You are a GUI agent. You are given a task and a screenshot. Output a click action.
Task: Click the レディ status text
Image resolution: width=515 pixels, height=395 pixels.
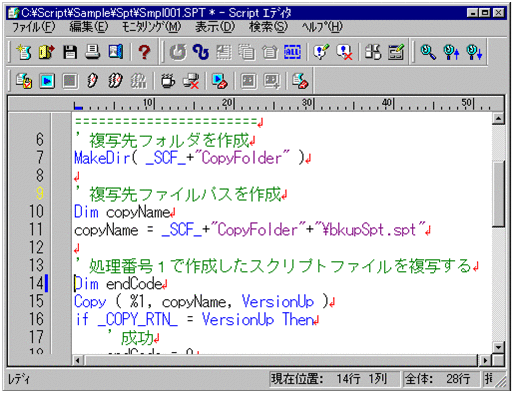[19, 379]
